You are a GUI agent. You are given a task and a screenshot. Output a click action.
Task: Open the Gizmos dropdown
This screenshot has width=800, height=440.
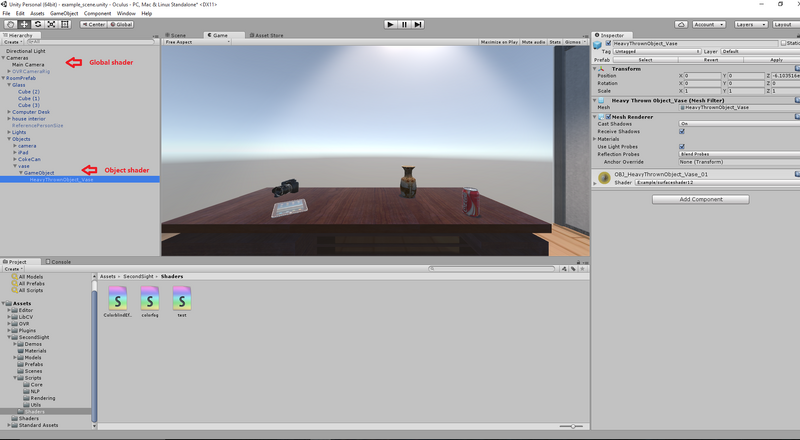[574, 42]
